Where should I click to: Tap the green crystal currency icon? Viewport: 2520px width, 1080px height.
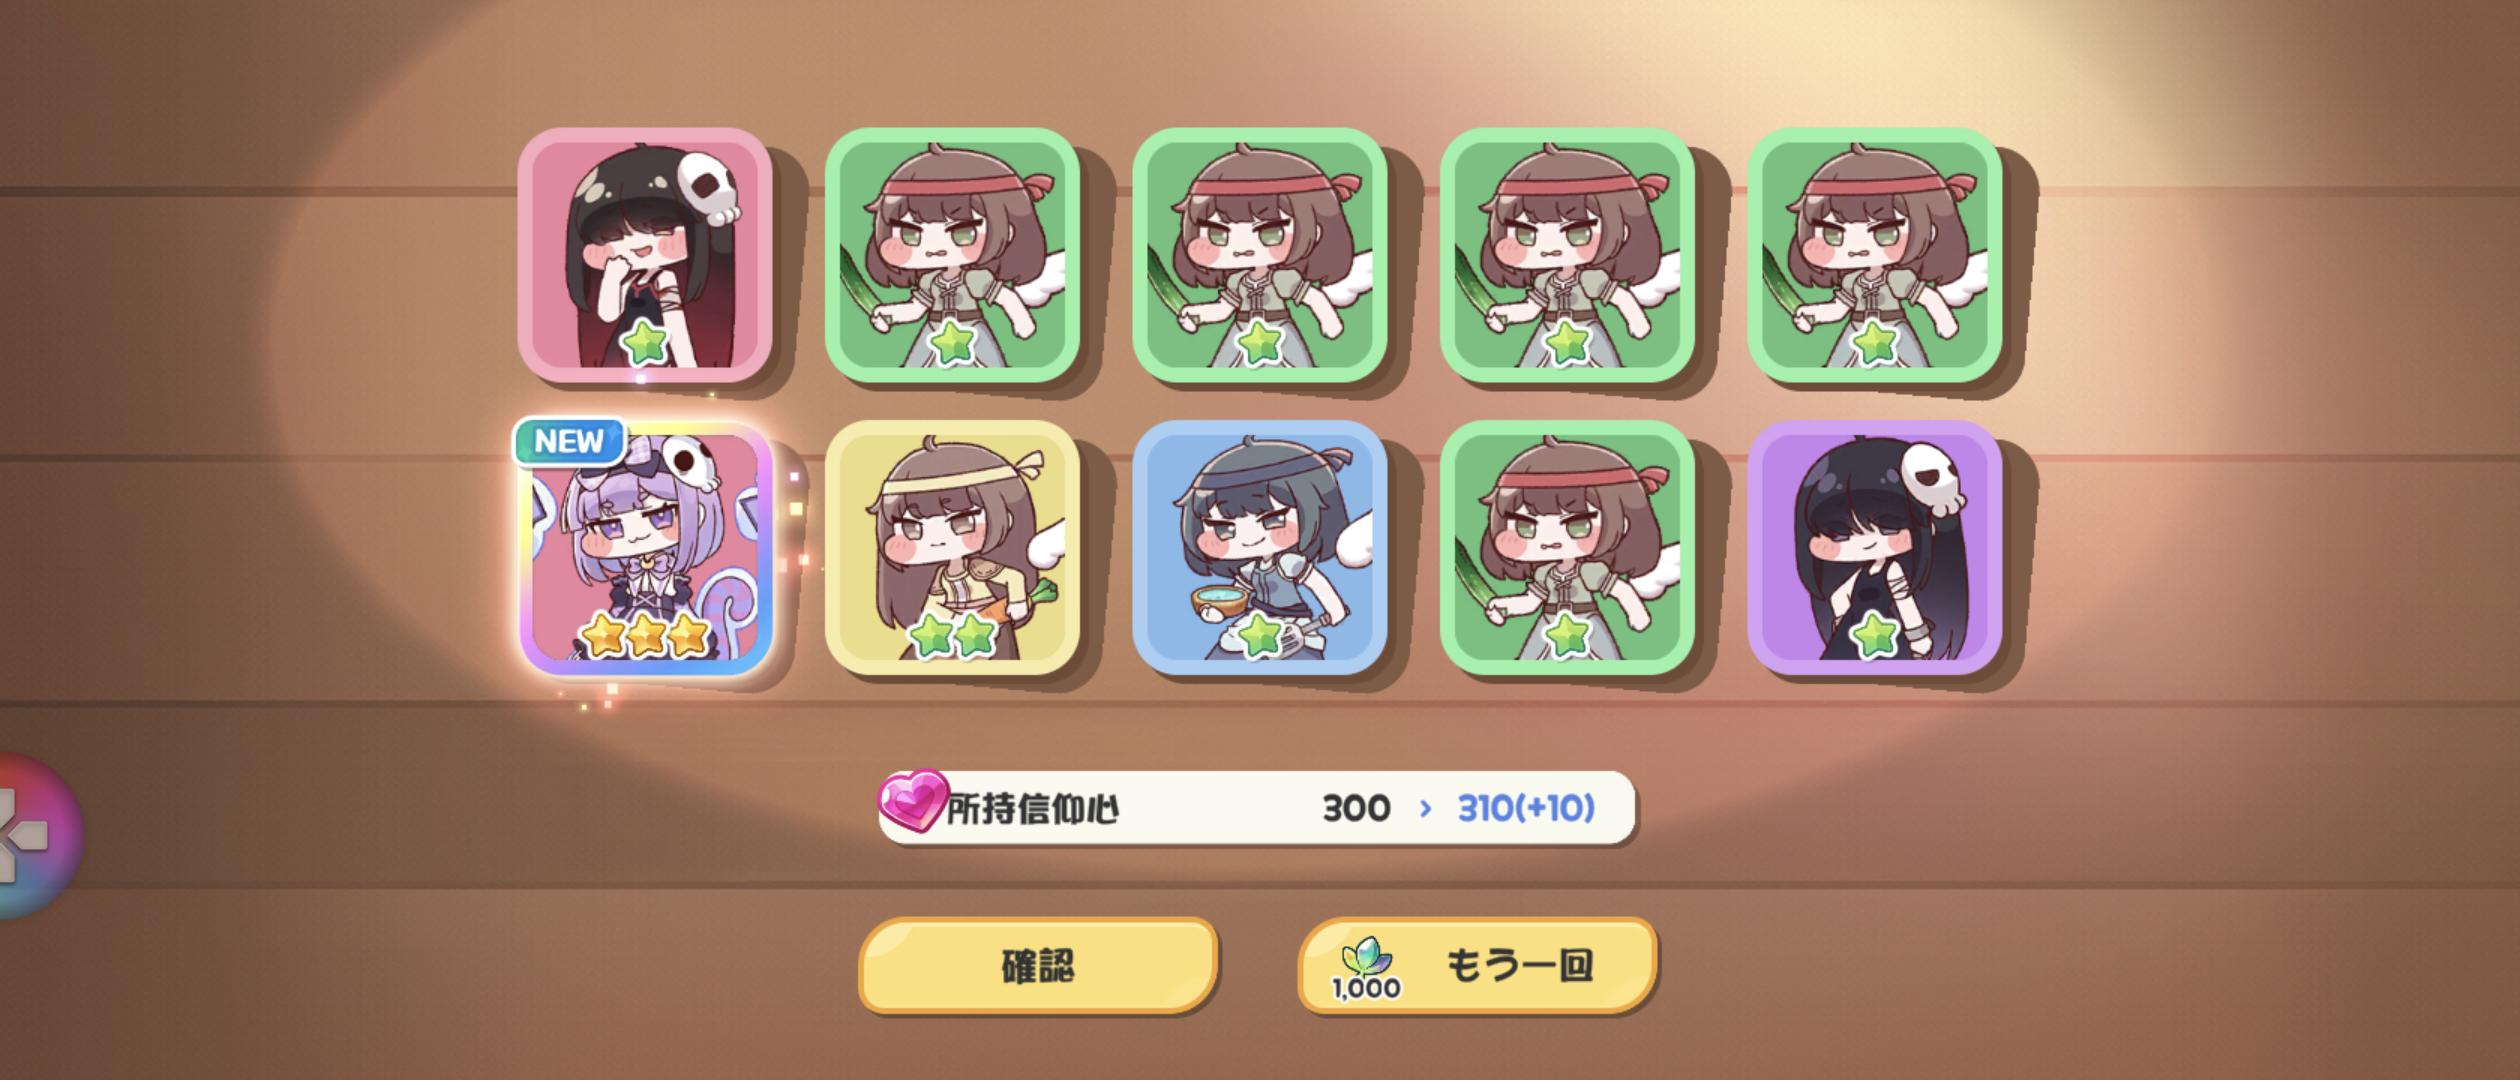tap(1365, 960)
